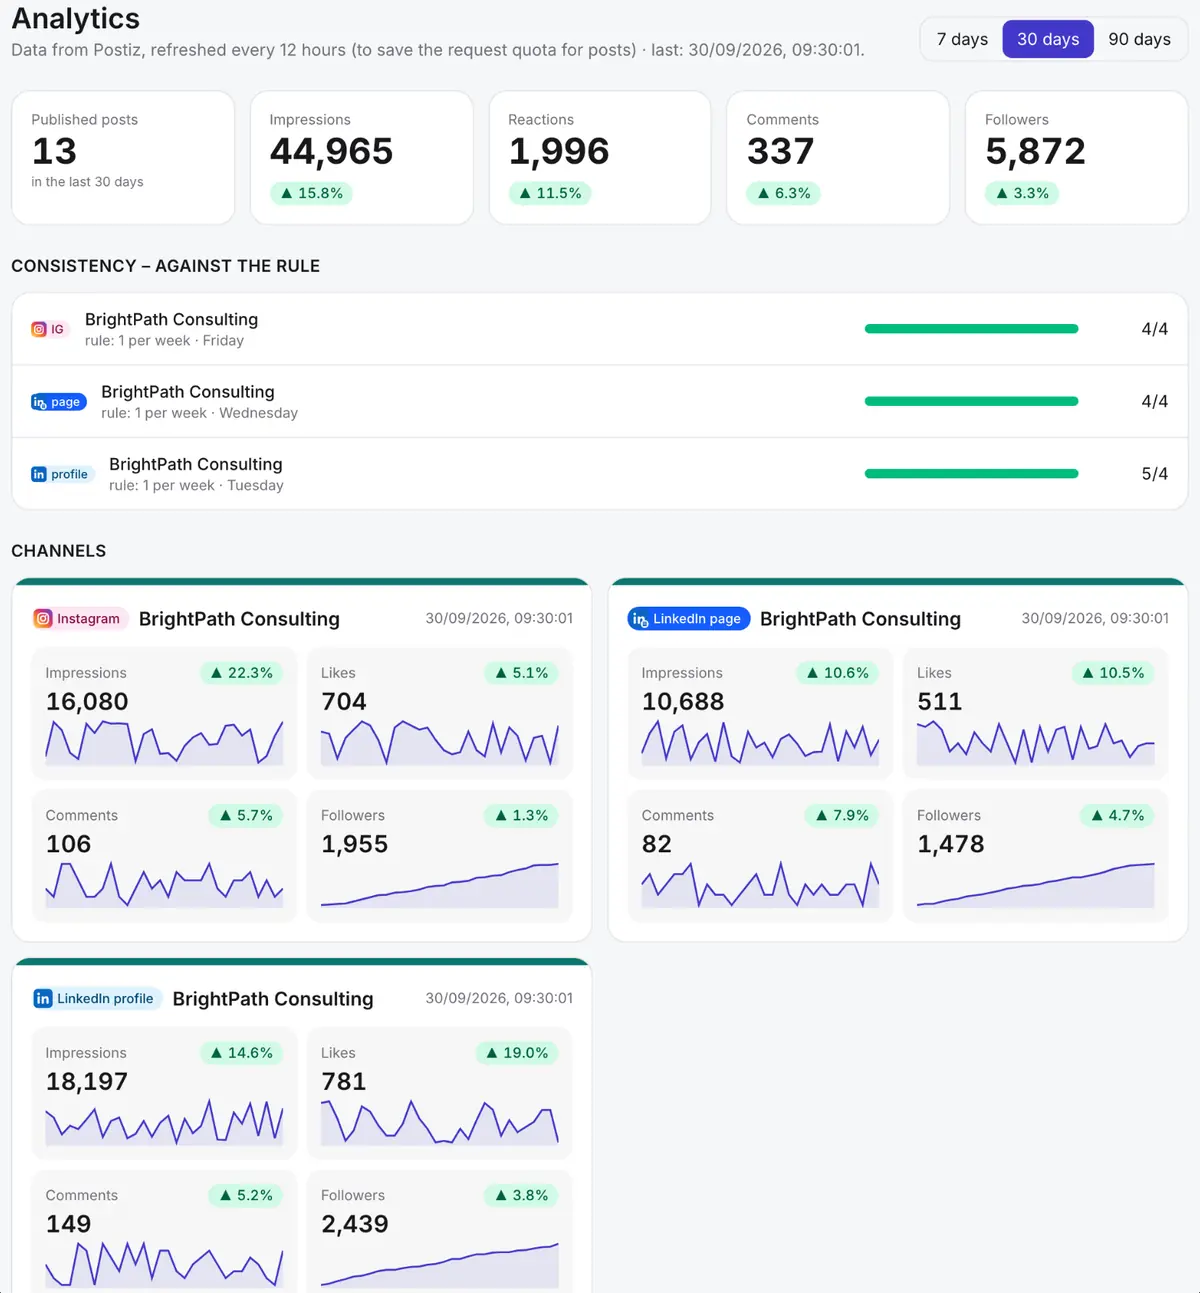1200x1293 pixels.
Task: Click the LinkedIn page badge on channel card
Action: (688, 619)
